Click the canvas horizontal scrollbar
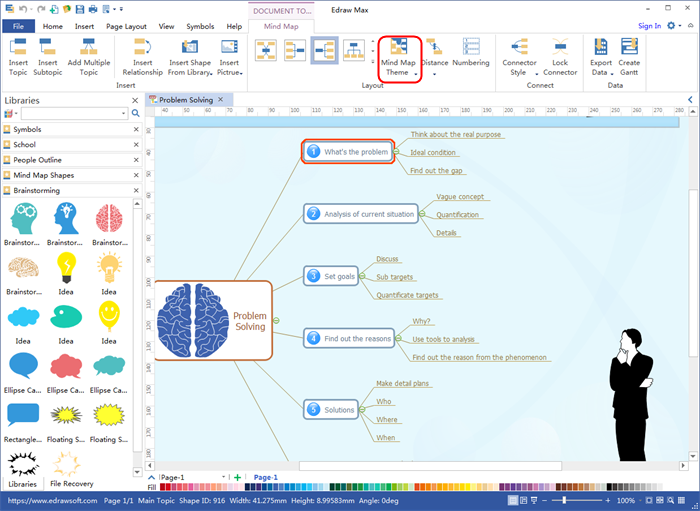Viewport: 700px width, 511px height. pos(430,466)
